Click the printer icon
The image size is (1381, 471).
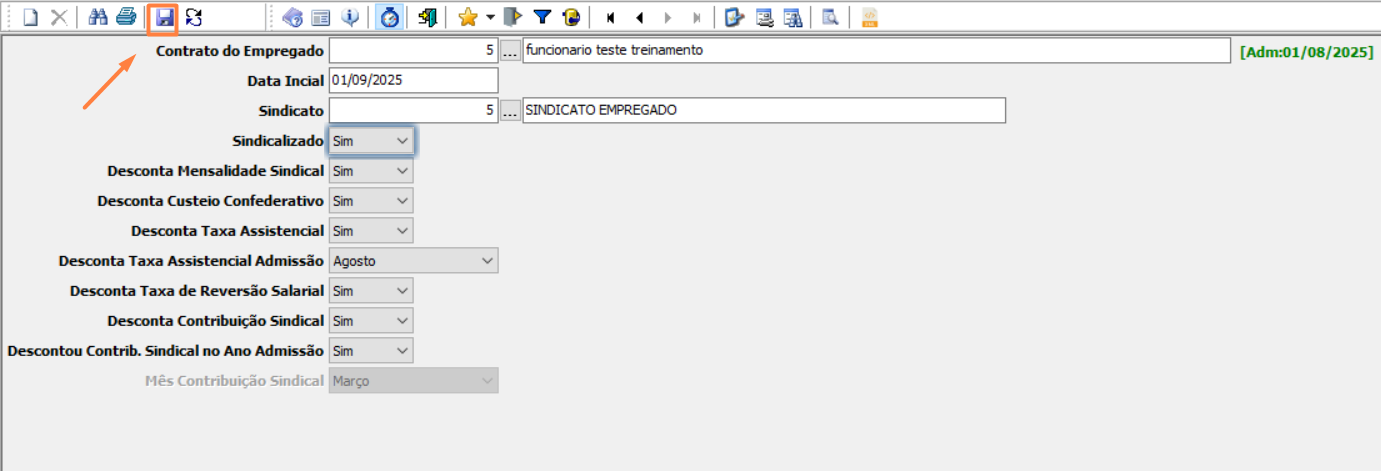[125, 17]
